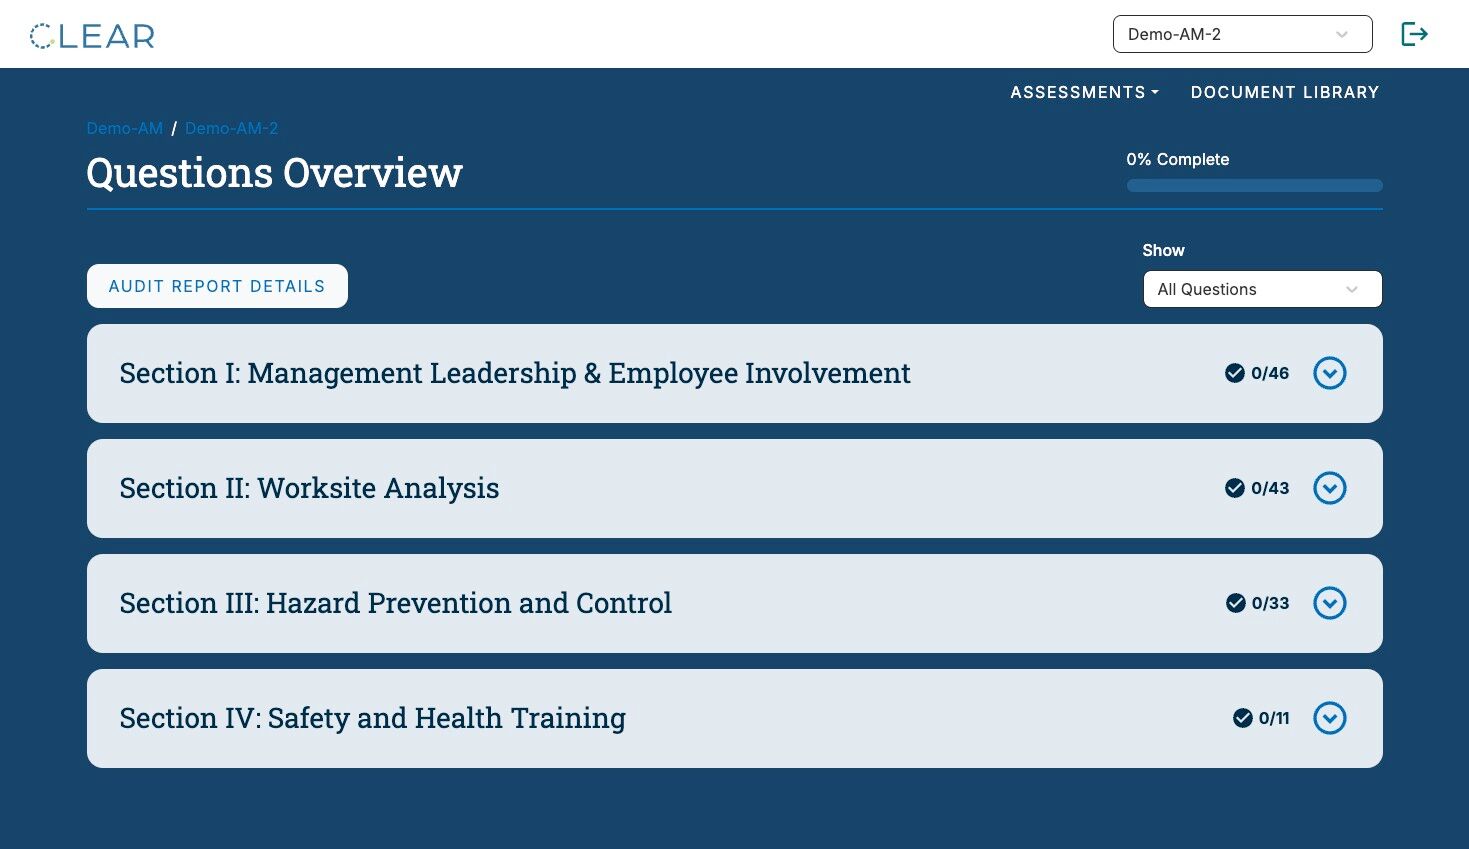Image resolution: width=1469 pixels, height=849 pixels.
Task: Click Section II completion checkmark icon
Action: coord(1235,488)
